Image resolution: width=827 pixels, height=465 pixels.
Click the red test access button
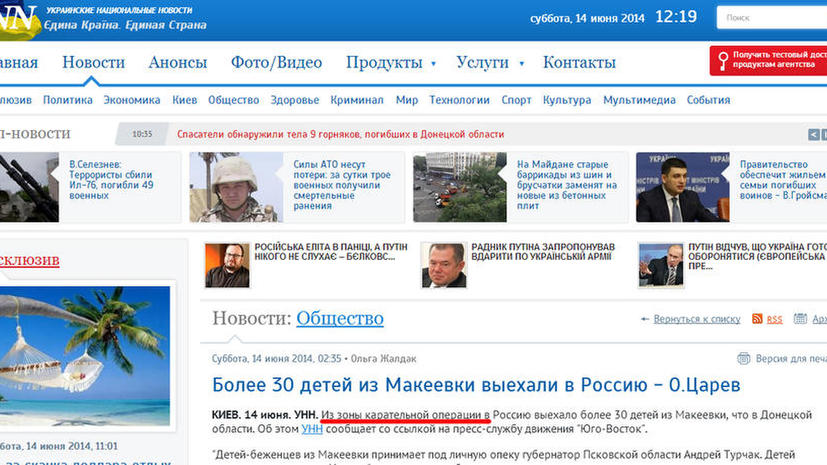point(768,60)
